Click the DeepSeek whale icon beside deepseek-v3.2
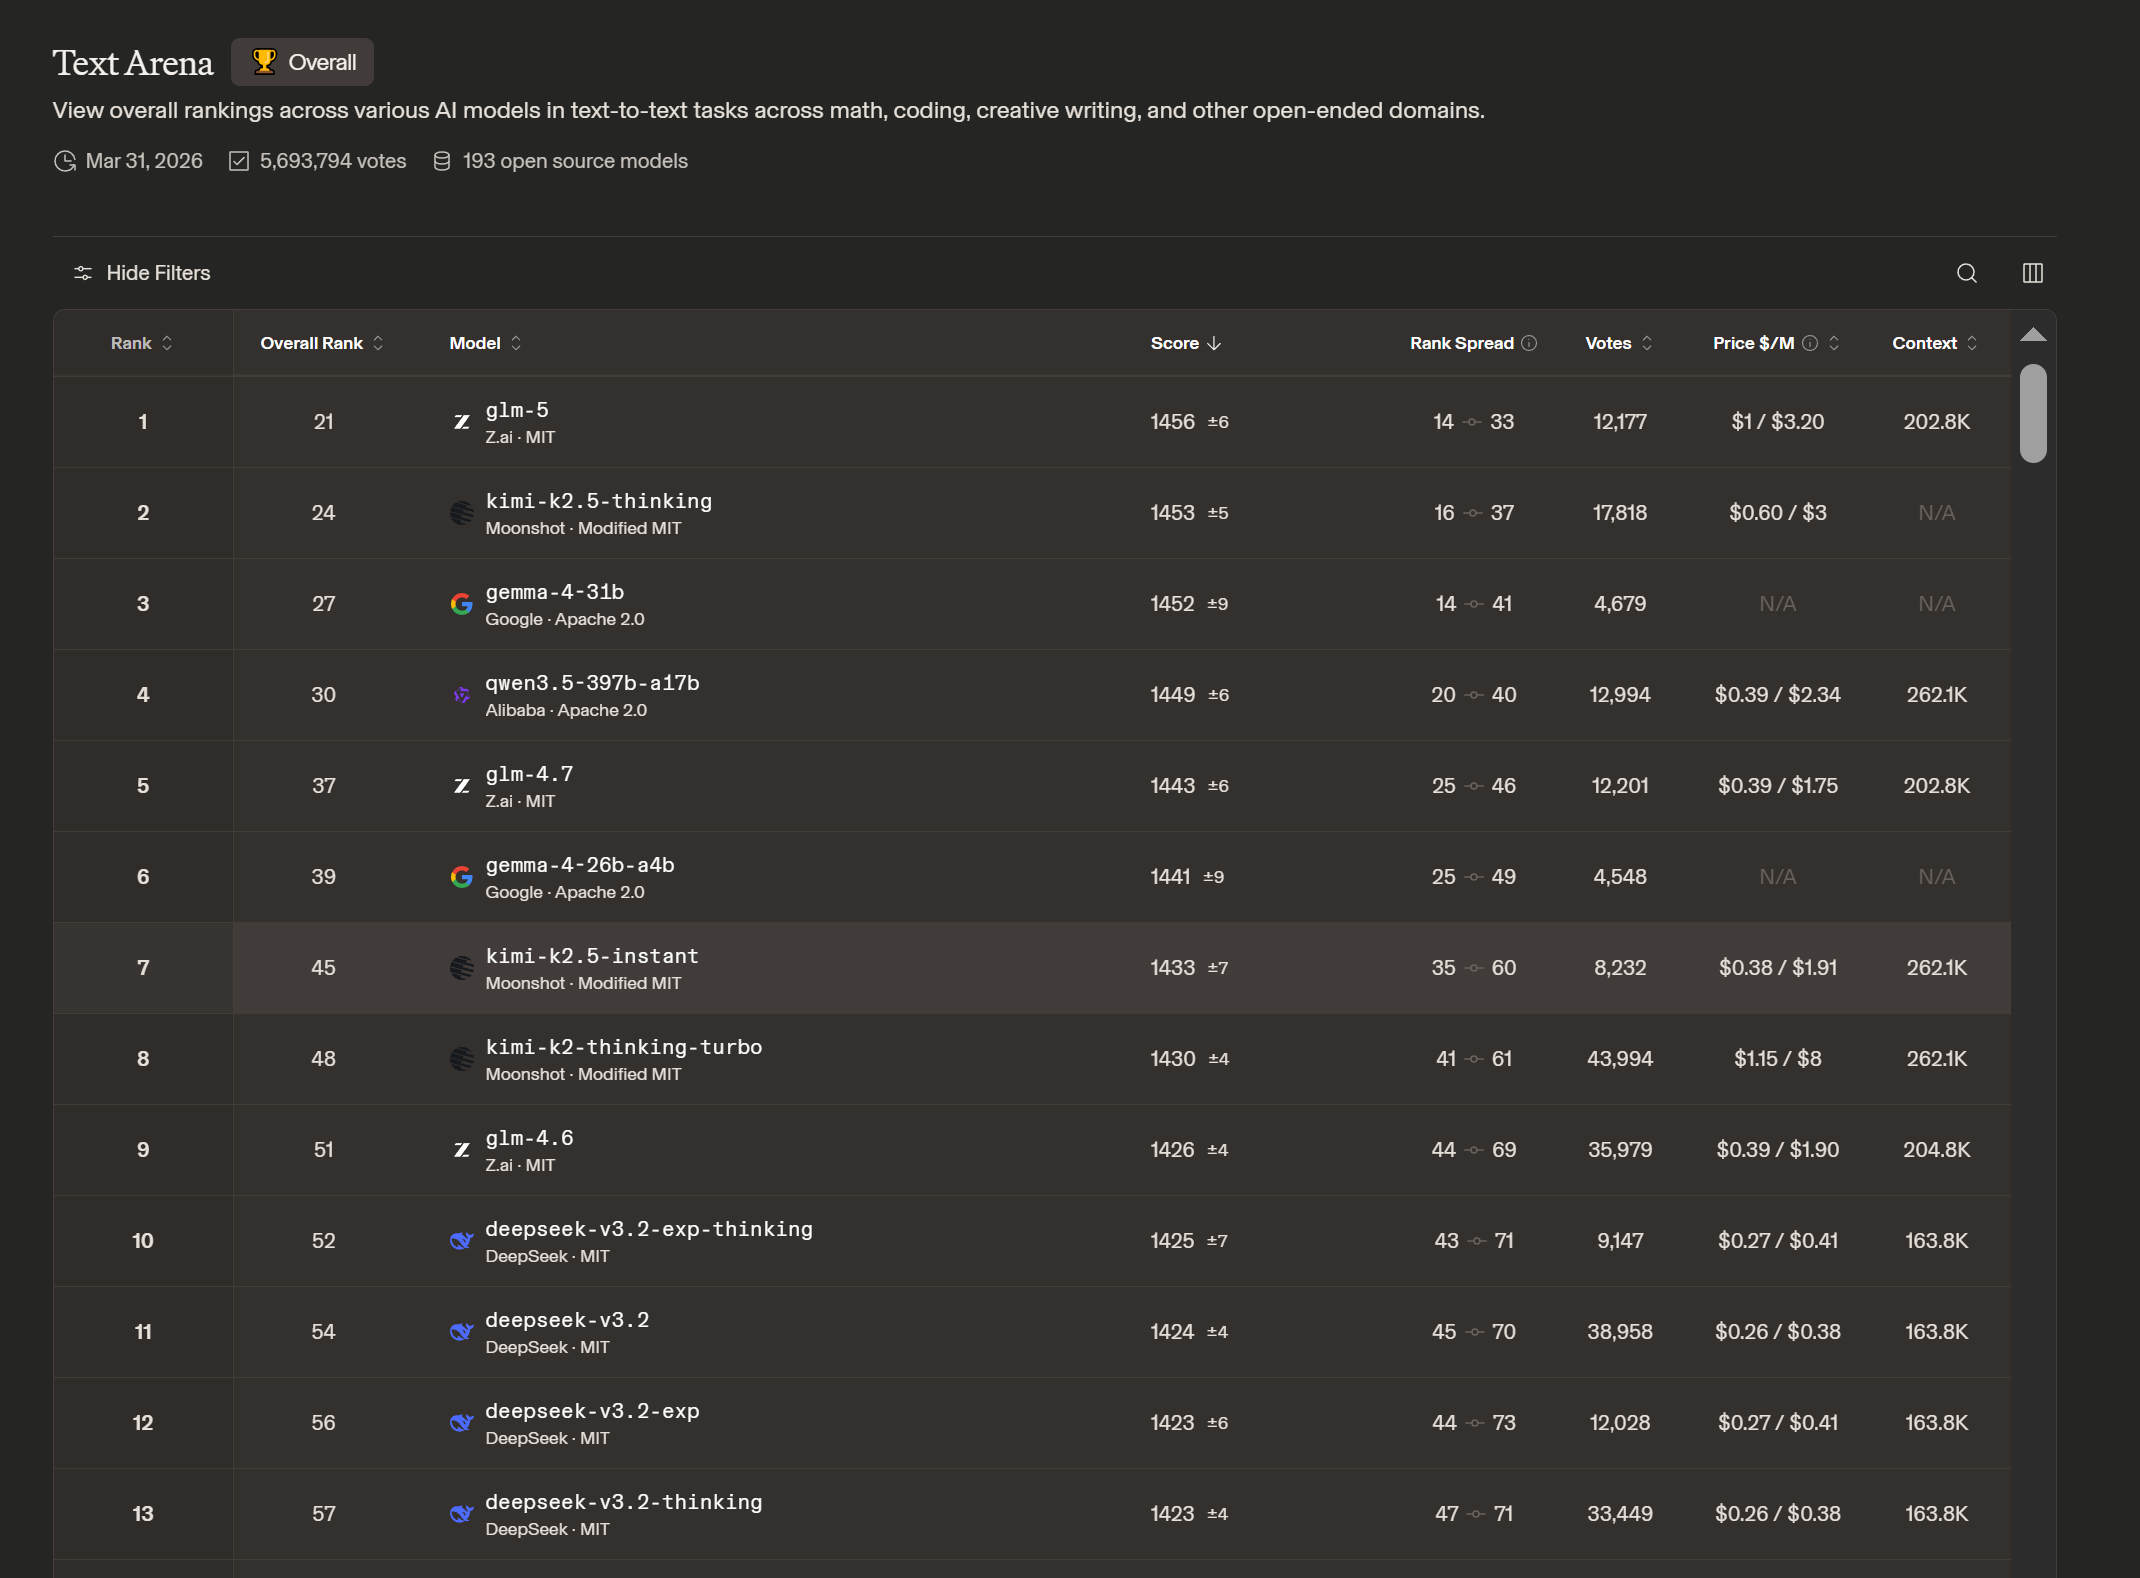The height and width of the screenshot is (1578, 2140). [461, 1332]
